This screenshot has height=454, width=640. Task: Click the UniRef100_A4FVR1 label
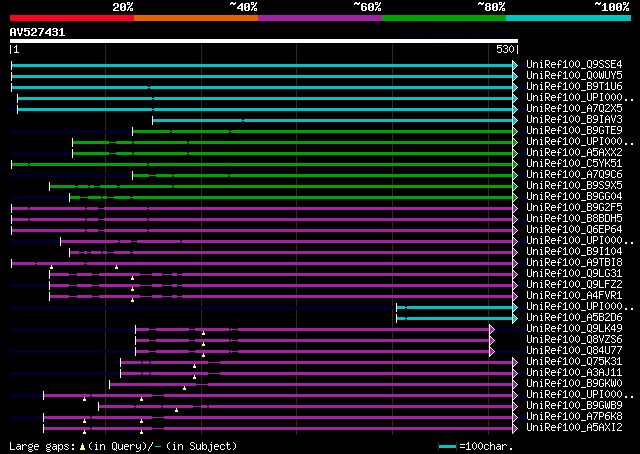574,296
